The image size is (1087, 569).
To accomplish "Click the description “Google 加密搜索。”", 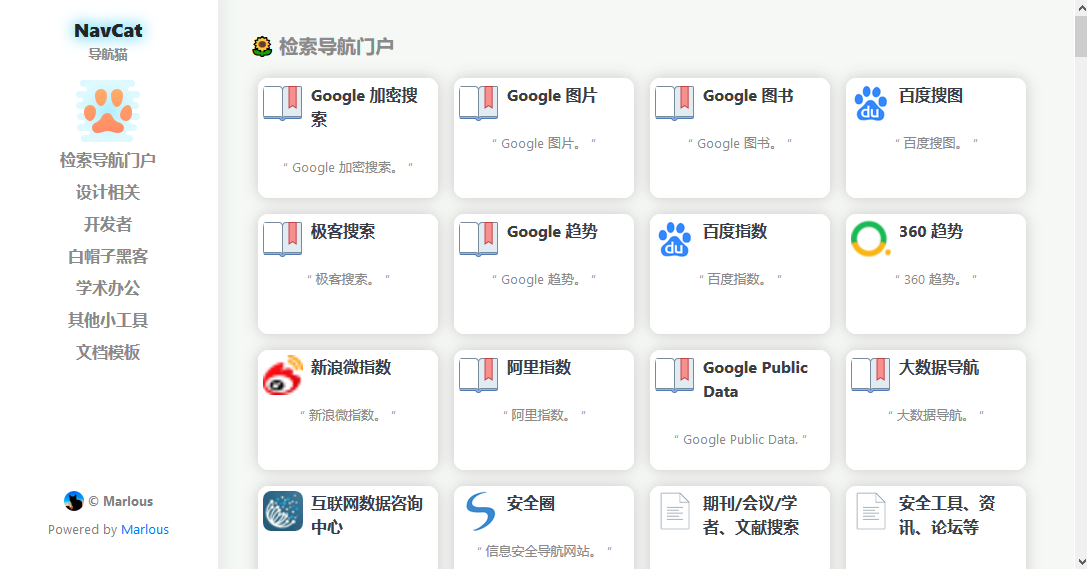I will pos(348,167).
